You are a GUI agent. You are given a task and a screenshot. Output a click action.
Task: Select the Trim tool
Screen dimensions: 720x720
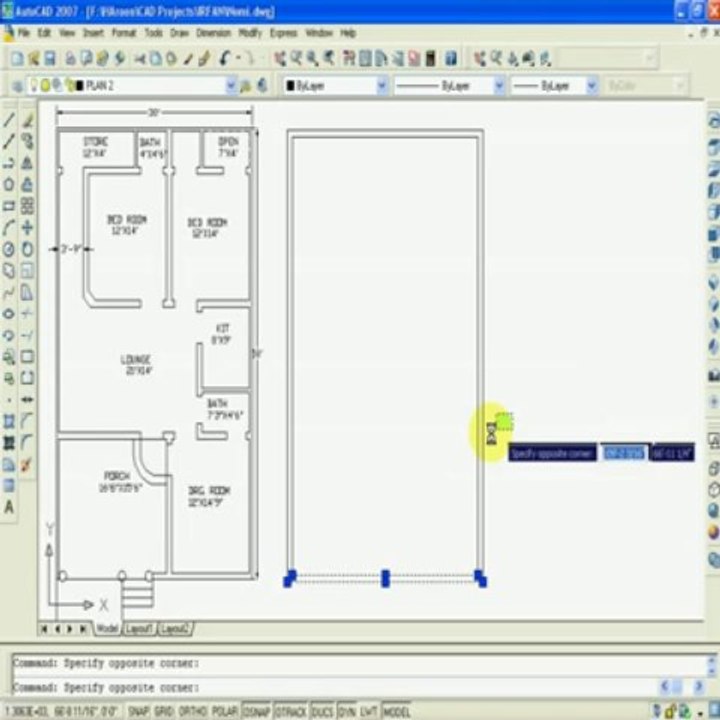point(27,314)
